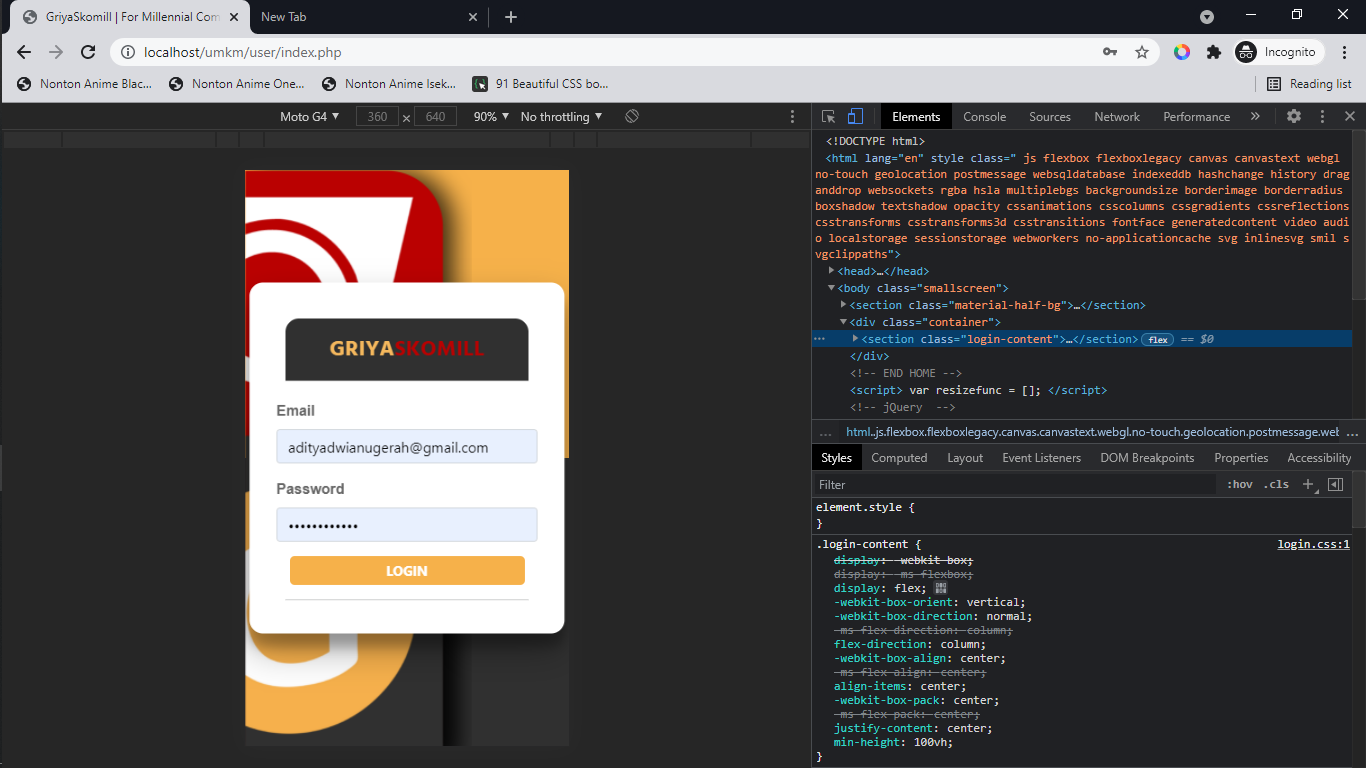Open the Moto G4 device dropdown
Screen dimensions: 1366x768
[309, 117]
